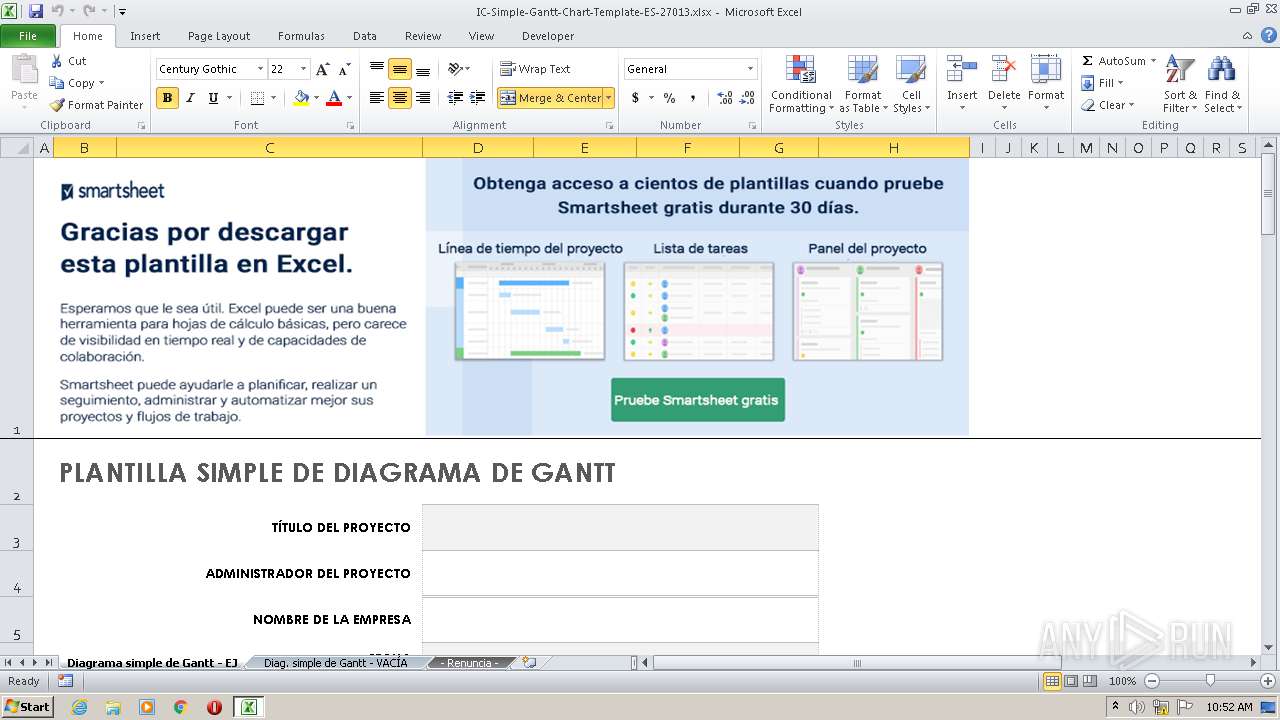Open the Font dialog launcher

click(350, 126)
